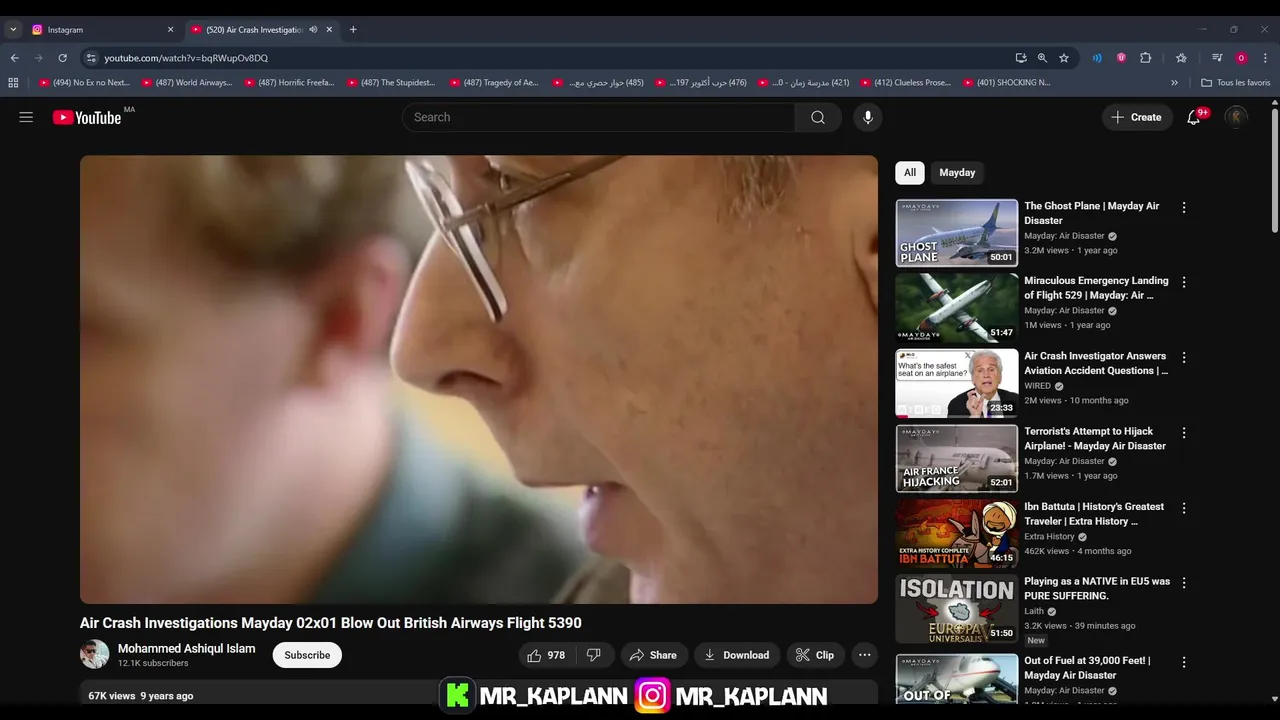Viewport: 1280px width, 720px height.
Task: Open options for Playing as a NATIVE video
Action: (1184, 583)
